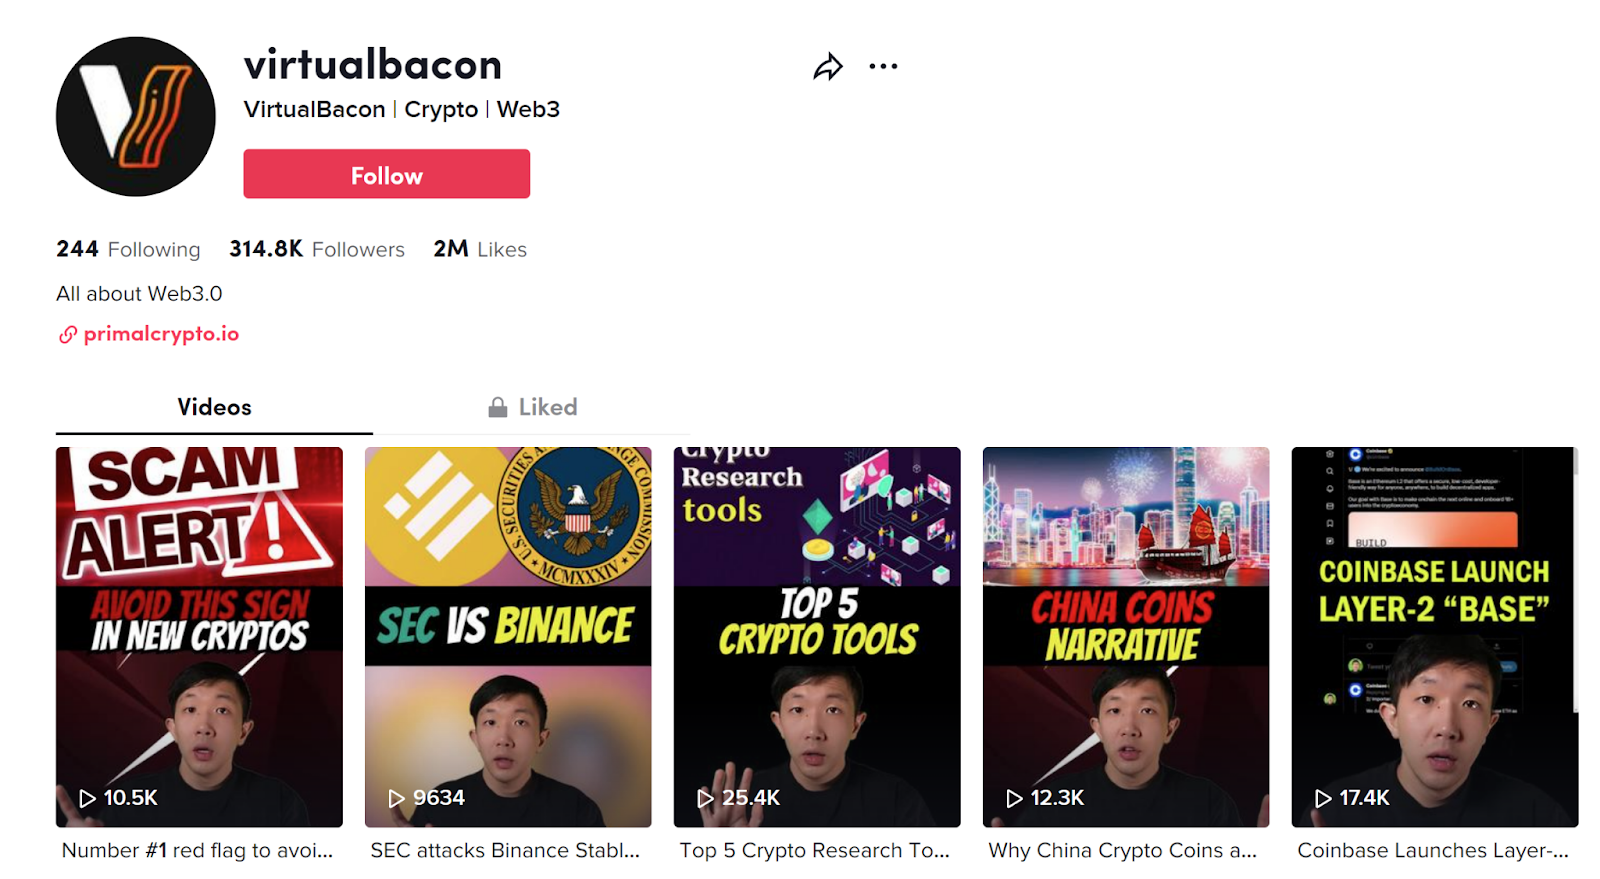Viewport: 1600px width, 879px height.
Task: Switch to the Liked tab
Action: click(532, 407)
